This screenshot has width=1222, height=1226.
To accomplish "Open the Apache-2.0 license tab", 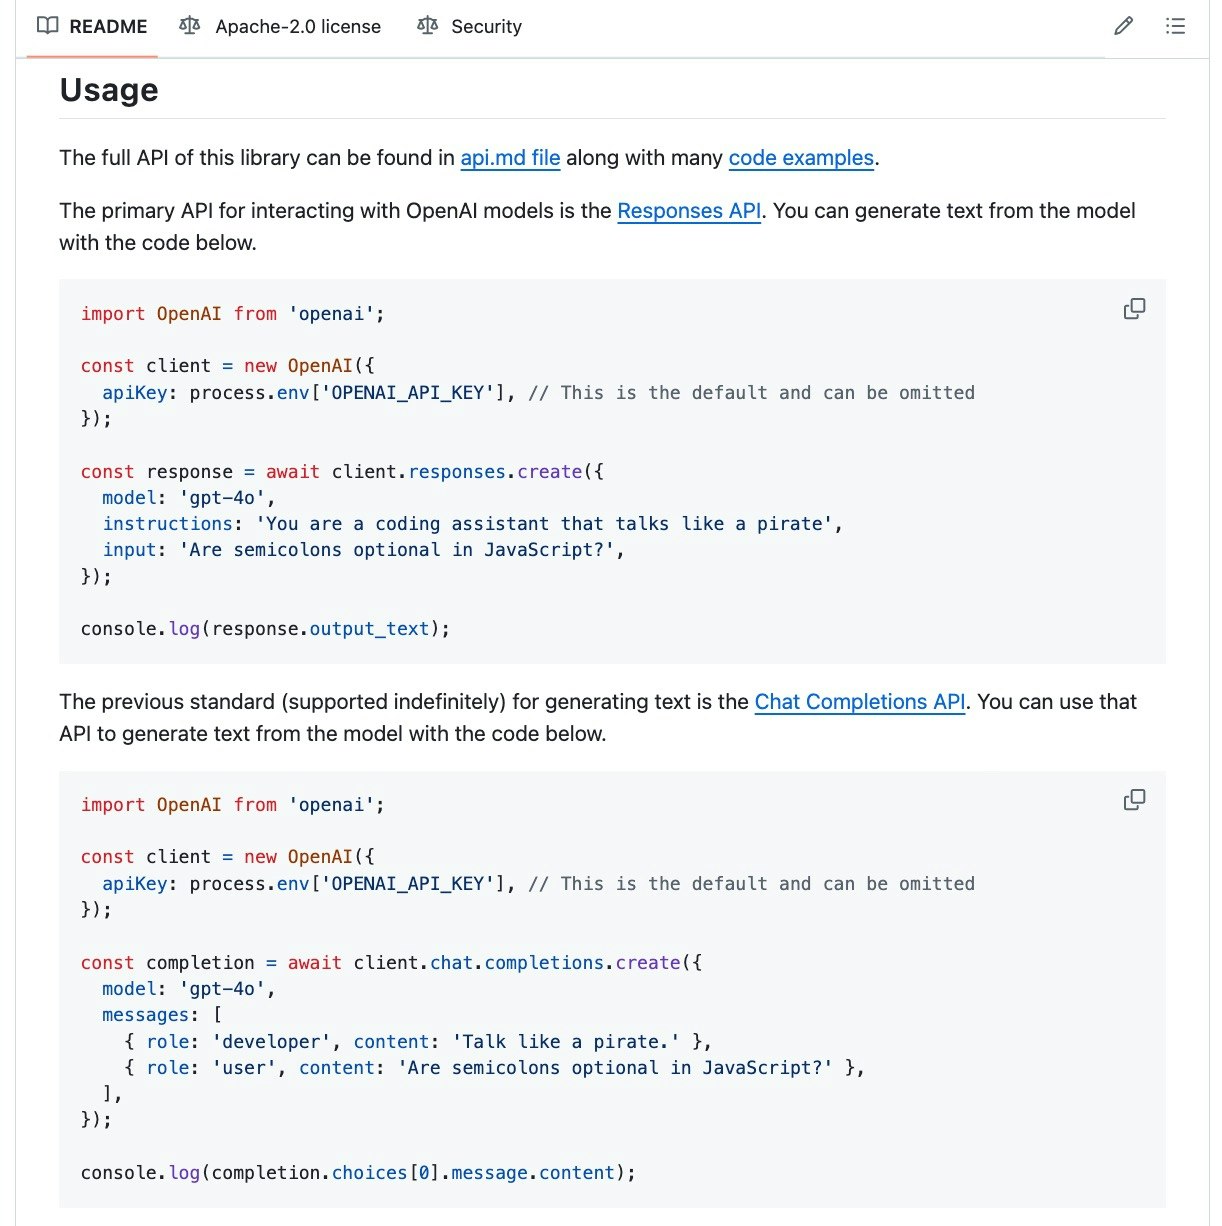I will pos(280,26).
